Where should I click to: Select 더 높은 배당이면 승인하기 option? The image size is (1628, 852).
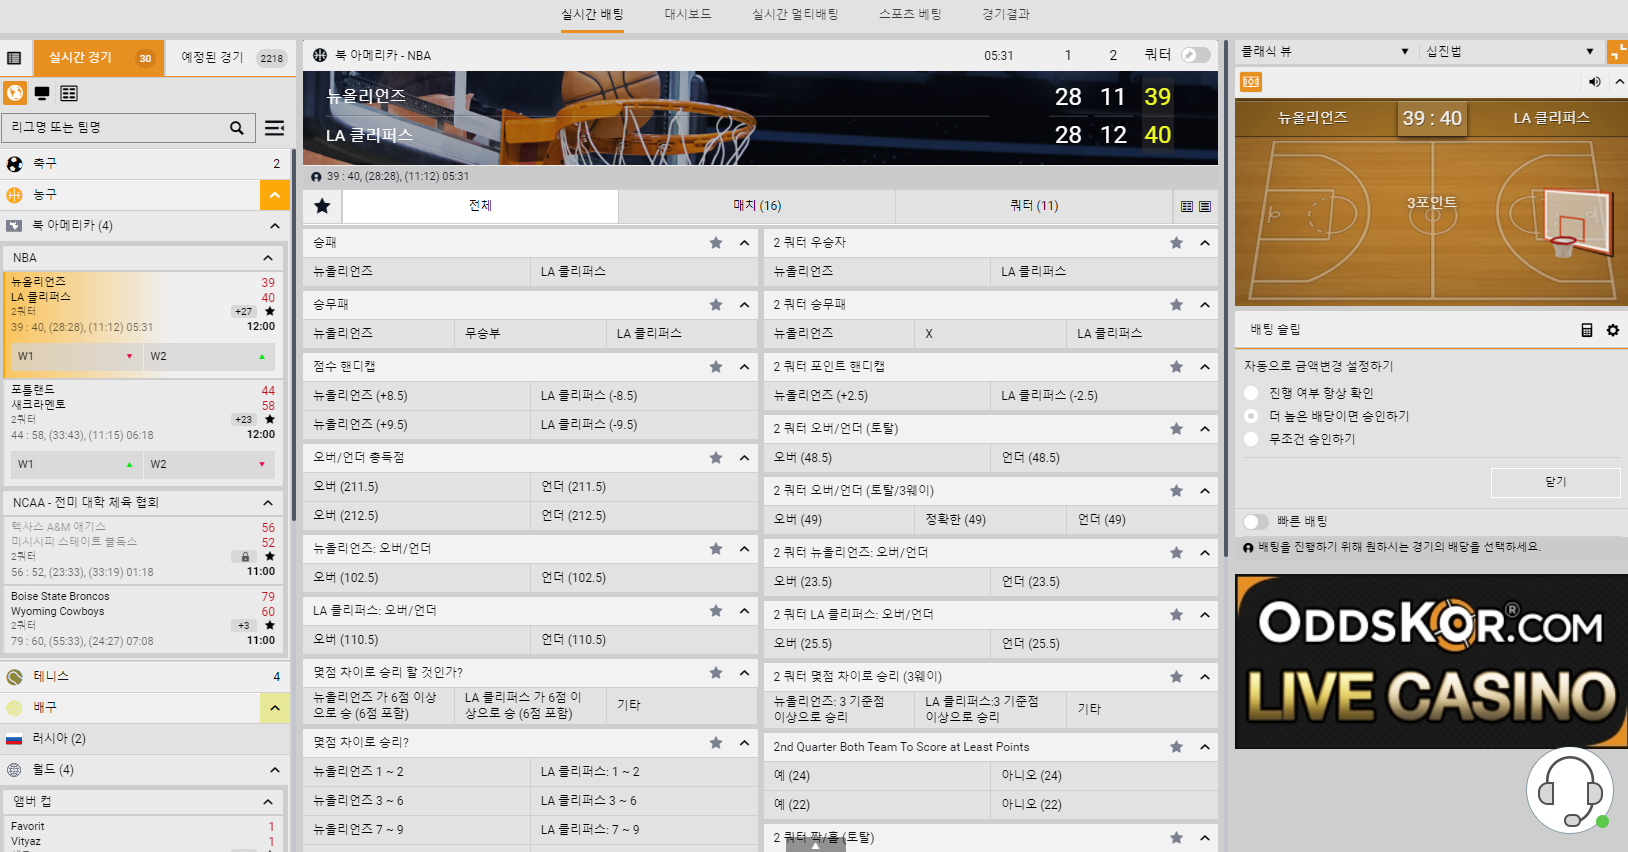(x=1251, y=416)
